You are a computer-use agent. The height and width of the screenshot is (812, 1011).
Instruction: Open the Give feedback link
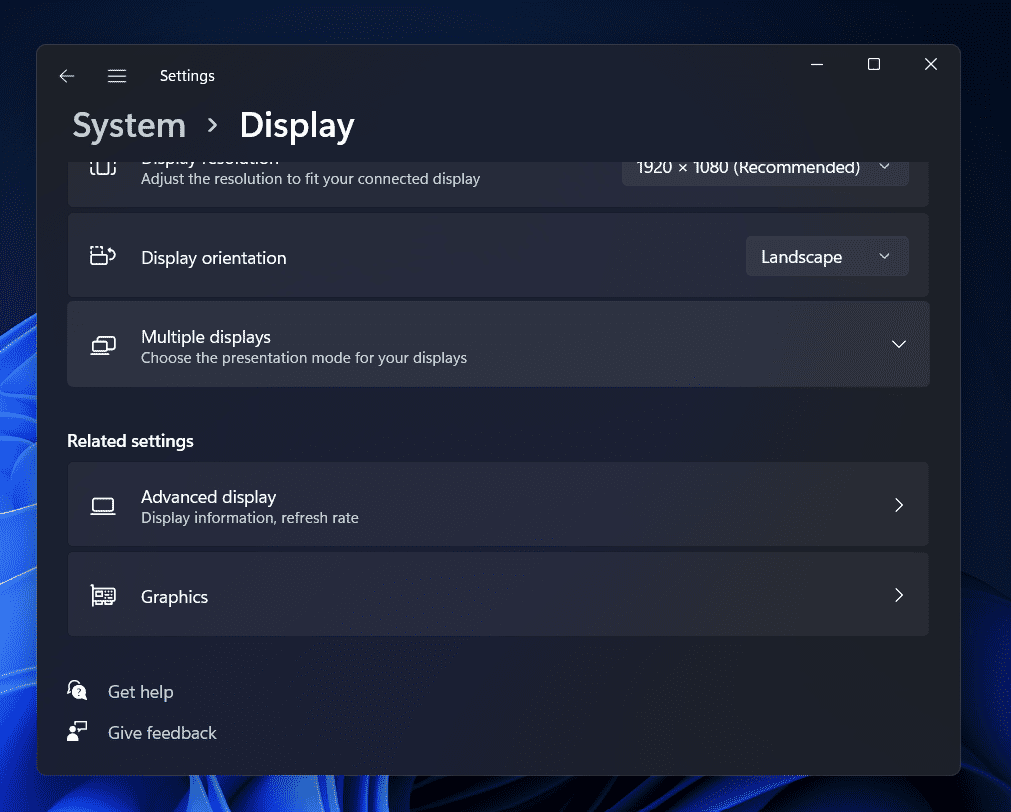pyautogui.click(x=162, y=733)
